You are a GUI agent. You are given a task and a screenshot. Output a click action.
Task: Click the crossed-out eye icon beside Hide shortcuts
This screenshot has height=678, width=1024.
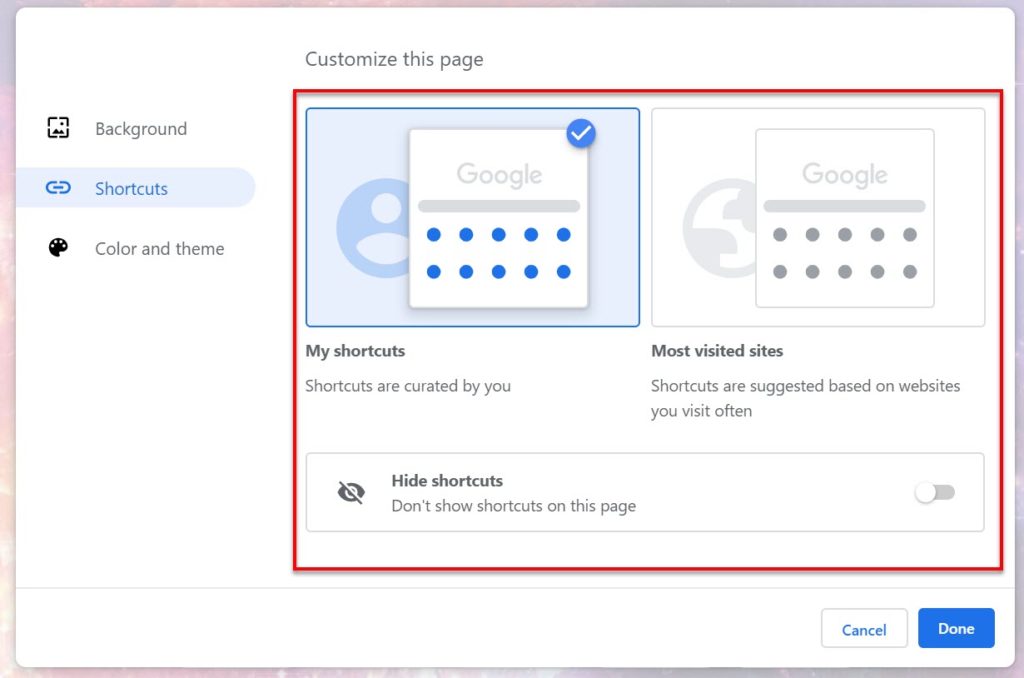tap(351, 492)
